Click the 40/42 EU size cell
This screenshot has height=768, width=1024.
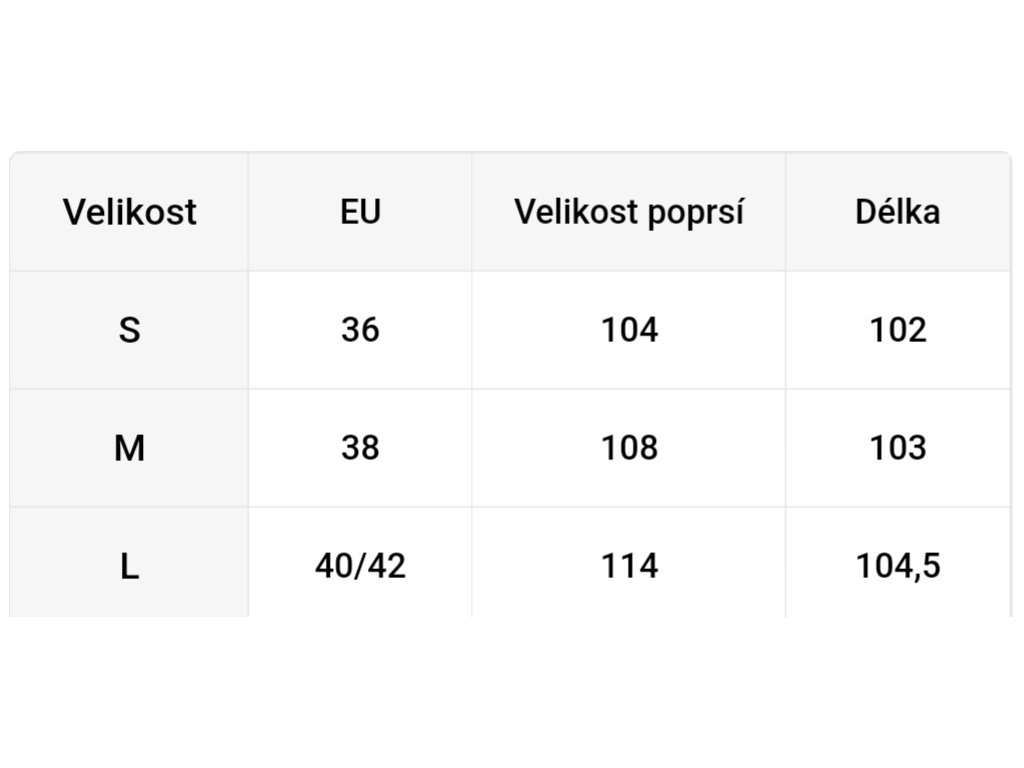(x=360, y=566)
